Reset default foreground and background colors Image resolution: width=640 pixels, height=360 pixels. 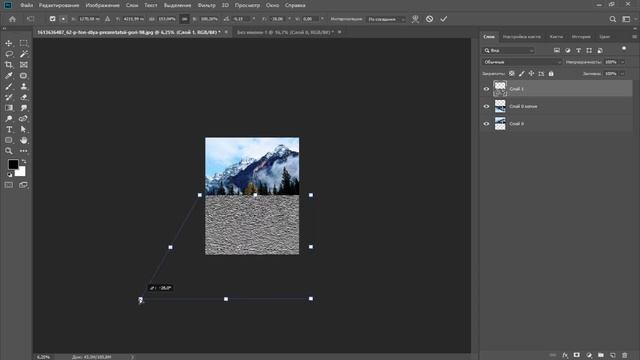click(9, 175)
